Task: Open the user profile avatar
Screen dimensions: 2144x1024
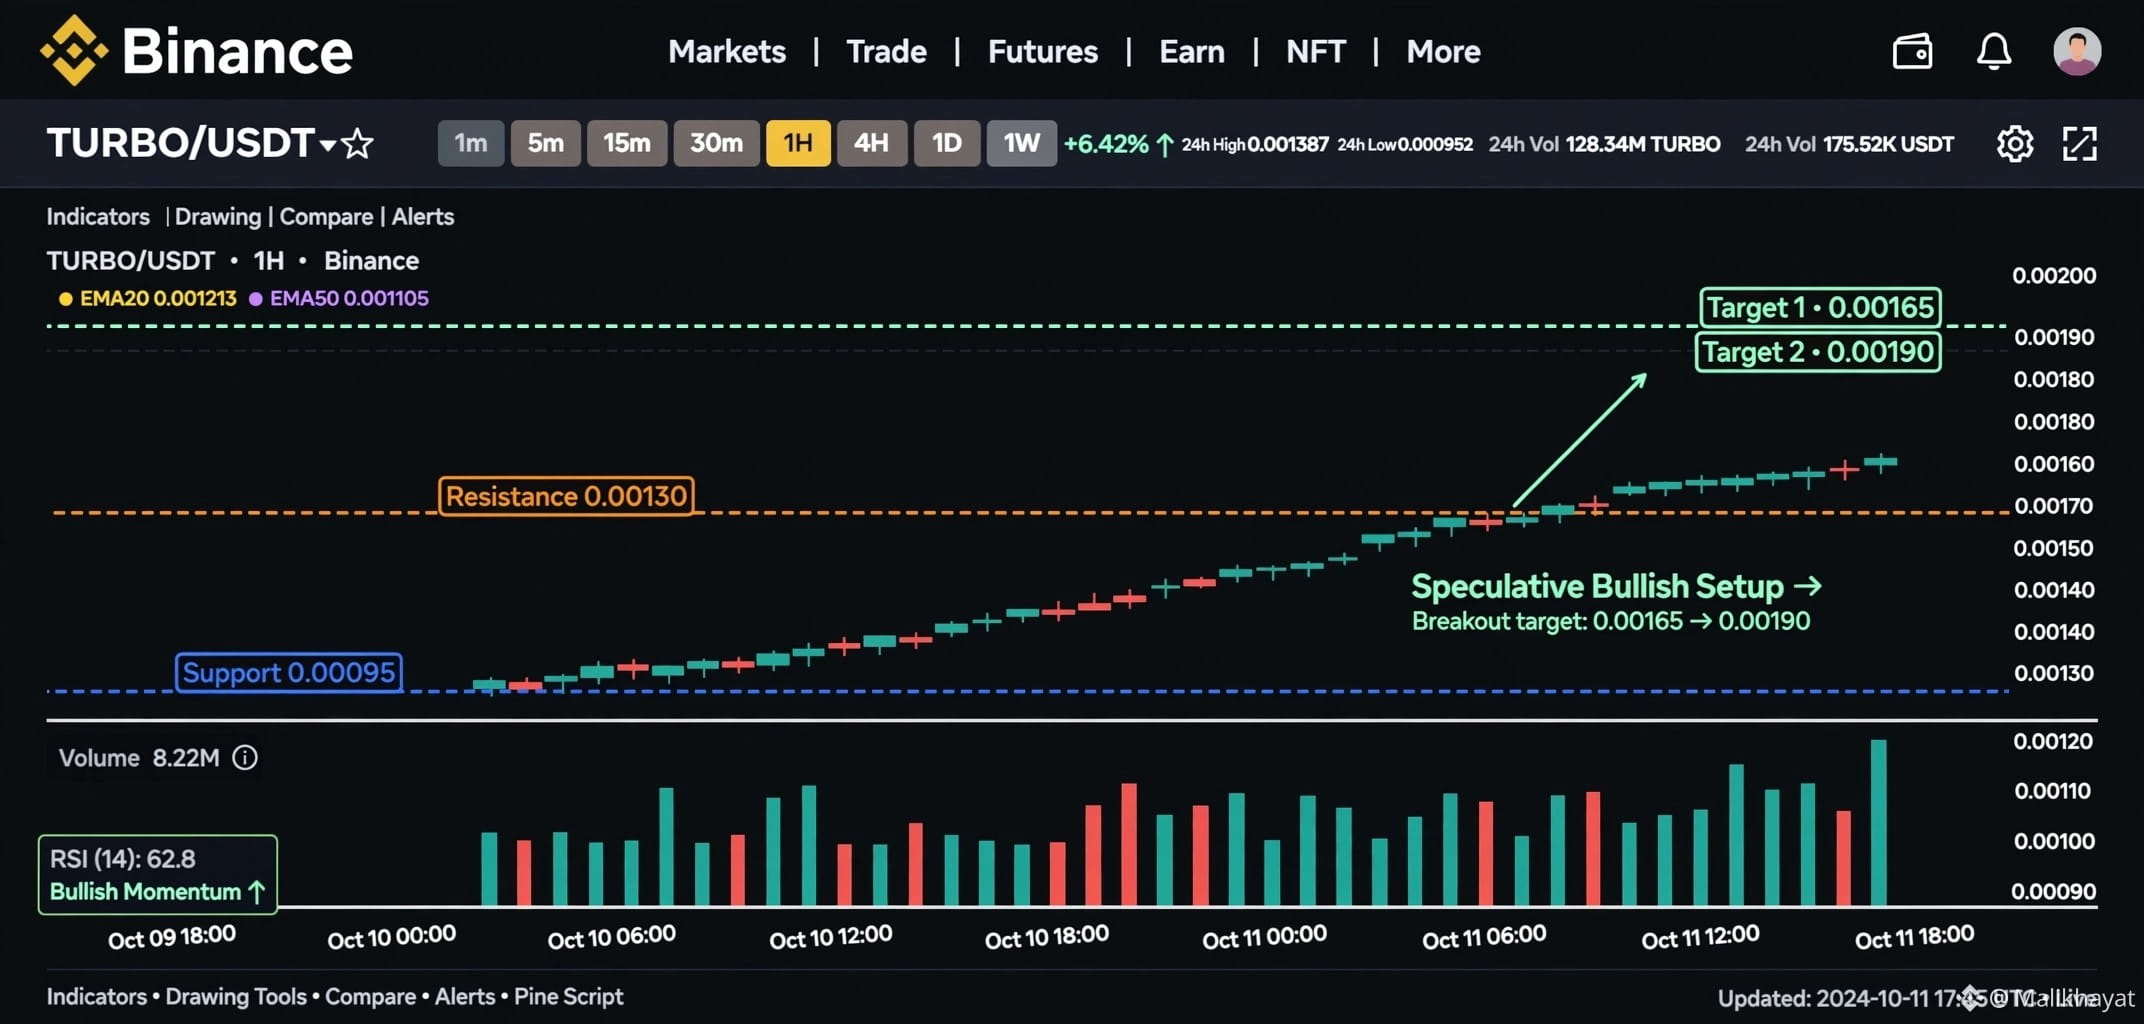Action: click(x=2077, y=51)
